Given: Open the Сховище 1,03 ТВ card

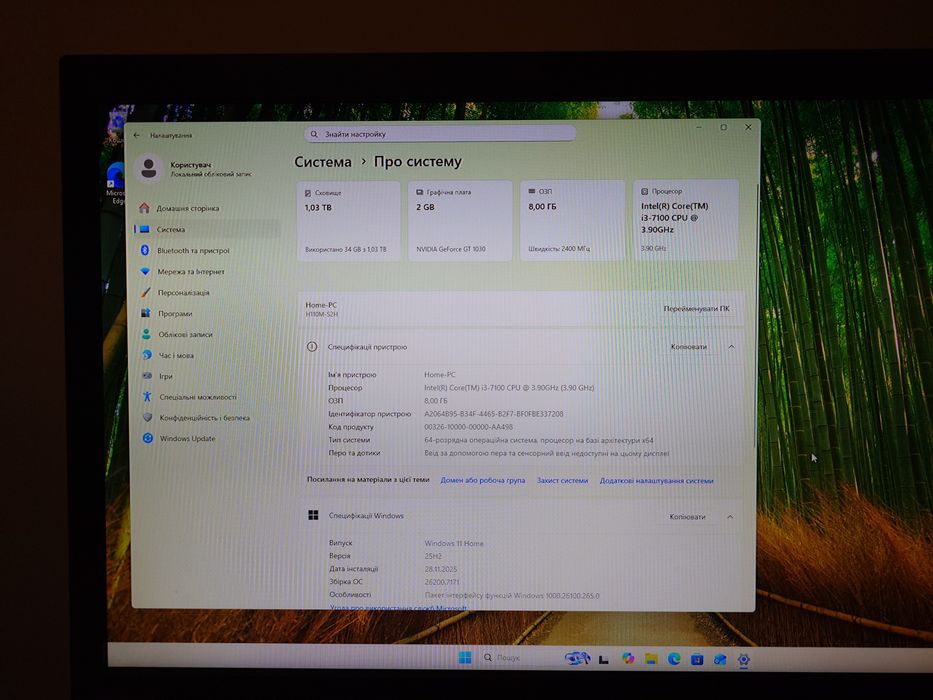Looking at the screenshot, I should [x=349, y=221].
